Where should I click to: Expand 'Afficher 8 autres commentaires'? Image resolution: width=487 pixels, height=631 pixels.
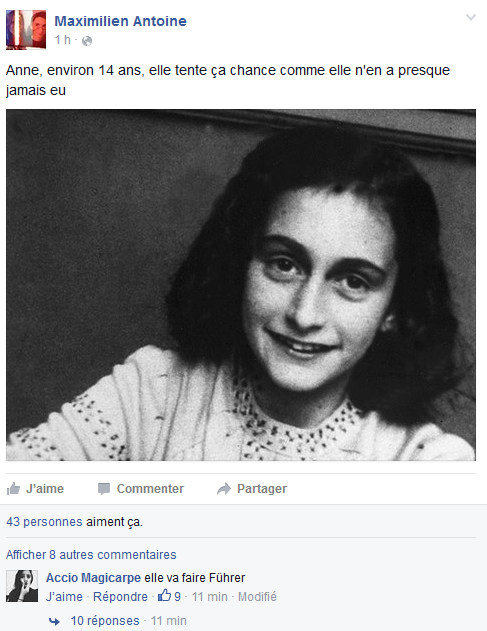pos(91,555)
